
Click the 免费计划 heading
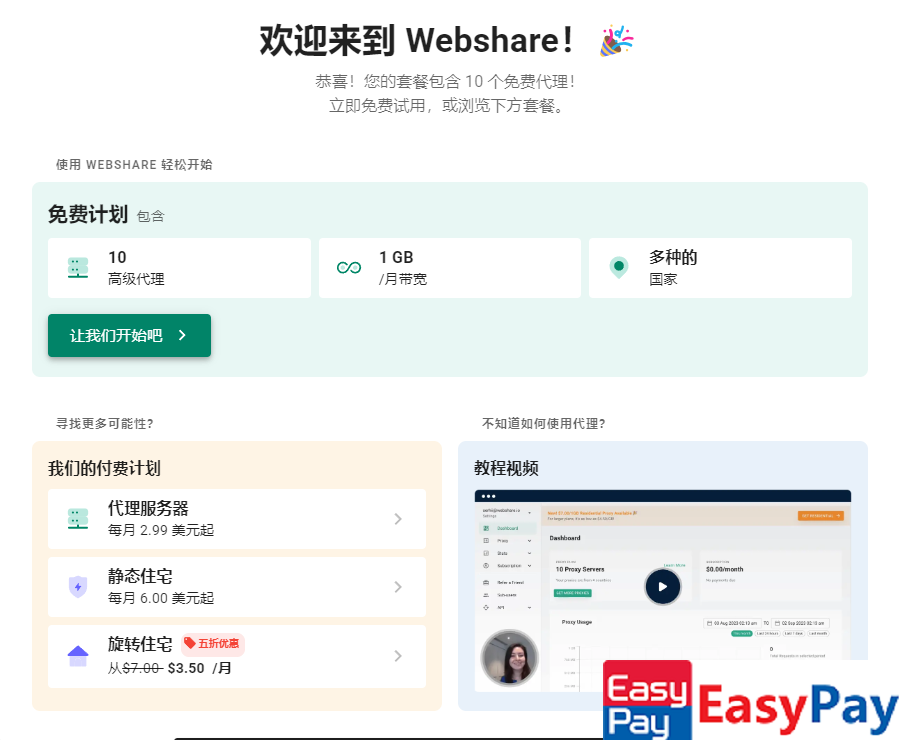point(88,214)
